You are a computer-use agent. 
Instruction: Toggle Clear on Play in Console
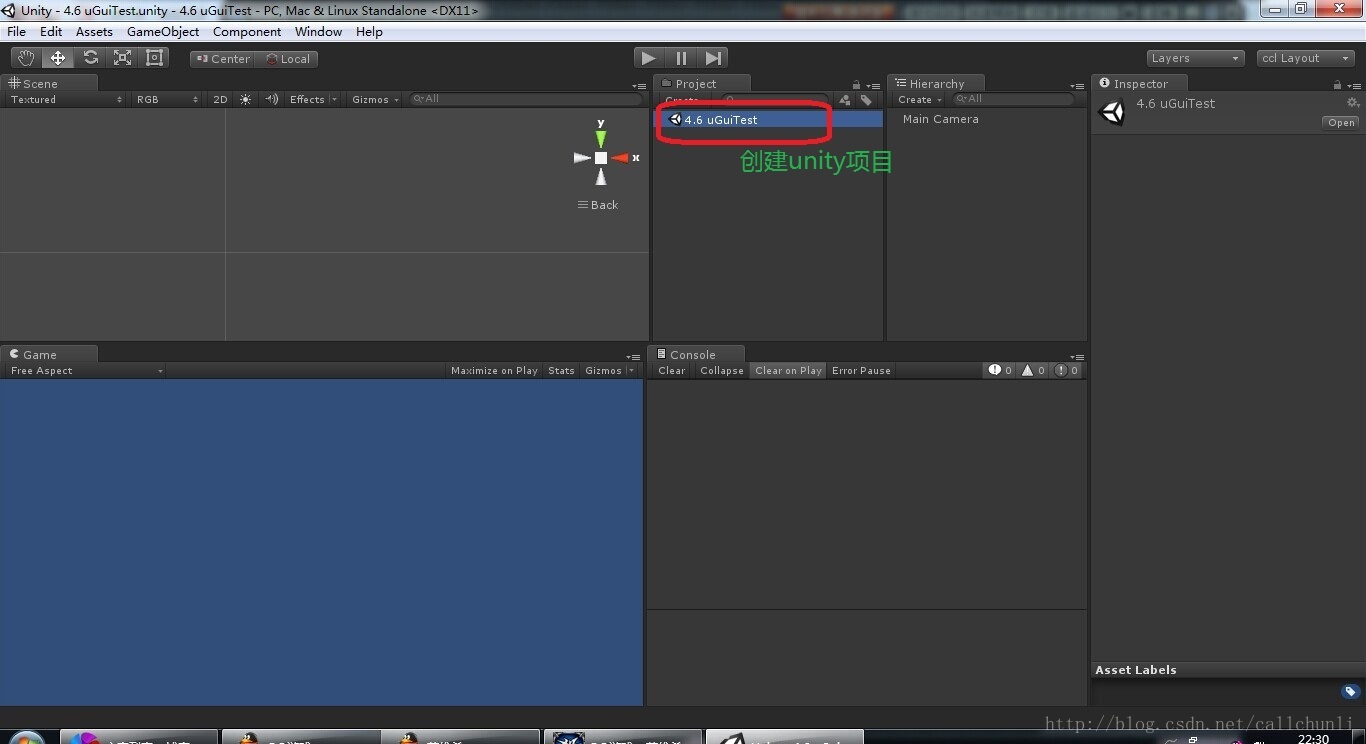coord(788,370)
